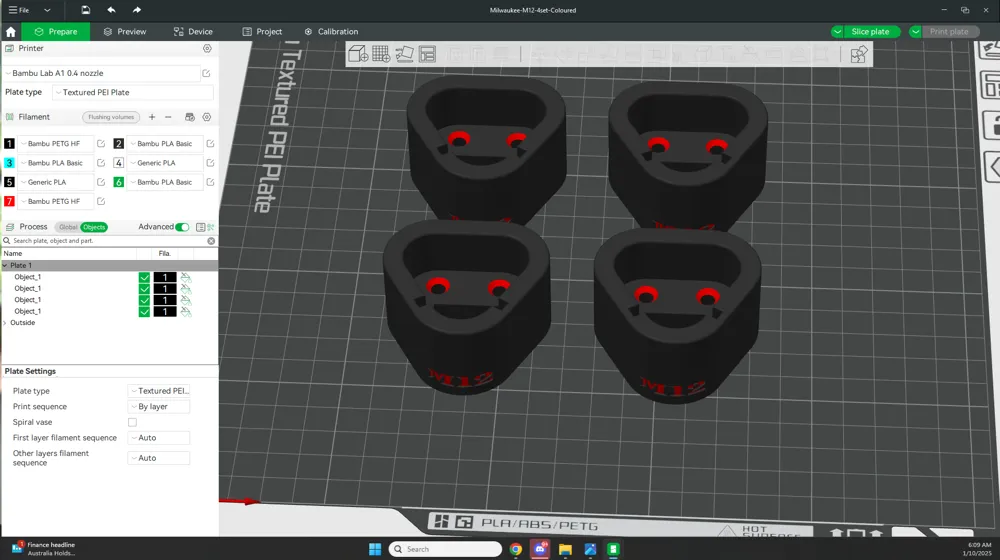Open Filament settings gear icon

coord(207,117)
